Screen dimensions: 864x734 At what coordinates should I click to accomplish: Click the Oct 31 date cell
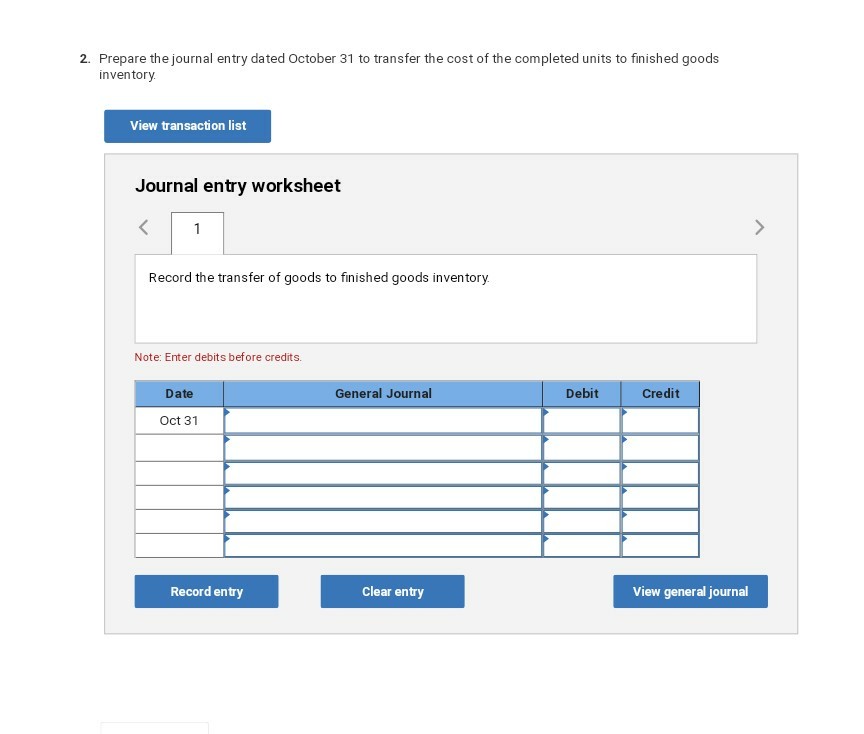click(x=178, y=421)
